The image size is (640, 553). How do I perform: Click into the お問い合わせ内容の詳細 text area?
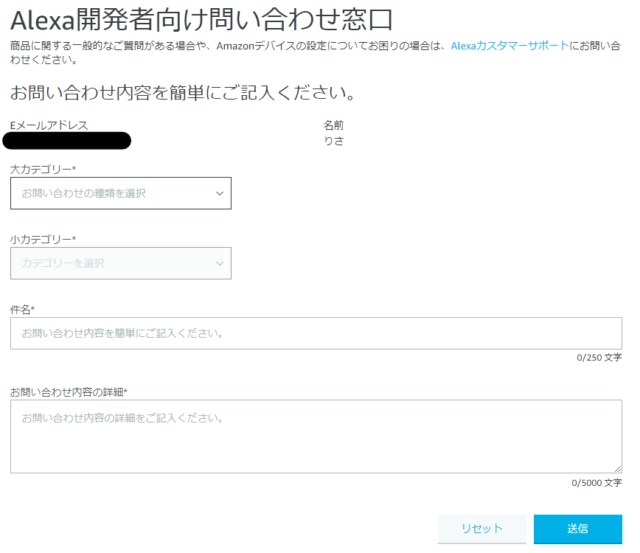click(316, 437)
